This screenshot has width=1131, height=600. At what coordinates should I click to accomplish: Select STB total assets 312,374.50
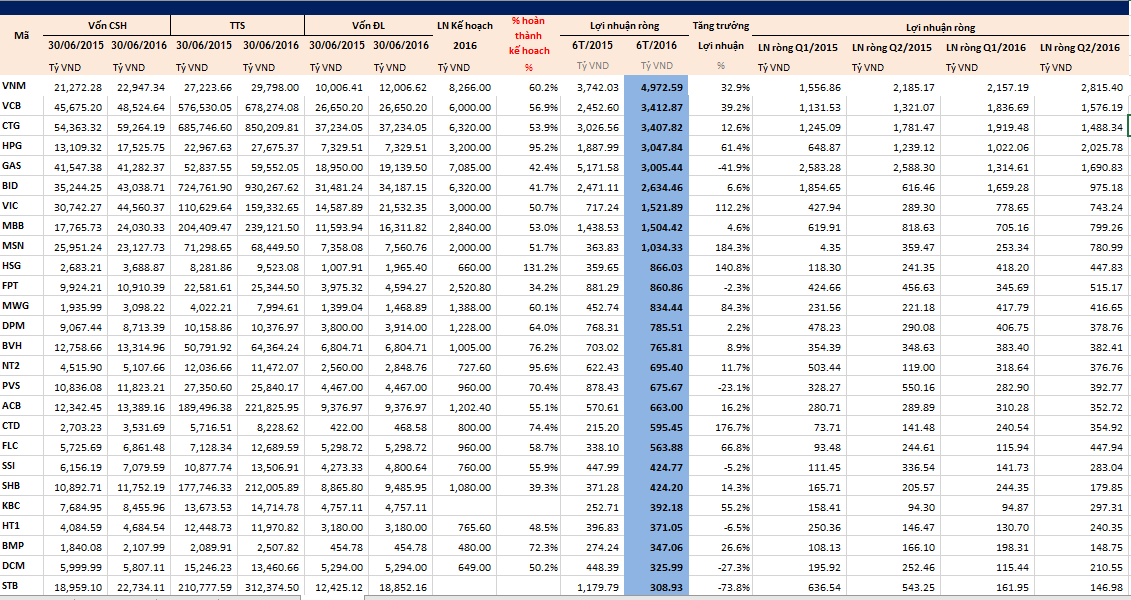[x=270, y=588]
